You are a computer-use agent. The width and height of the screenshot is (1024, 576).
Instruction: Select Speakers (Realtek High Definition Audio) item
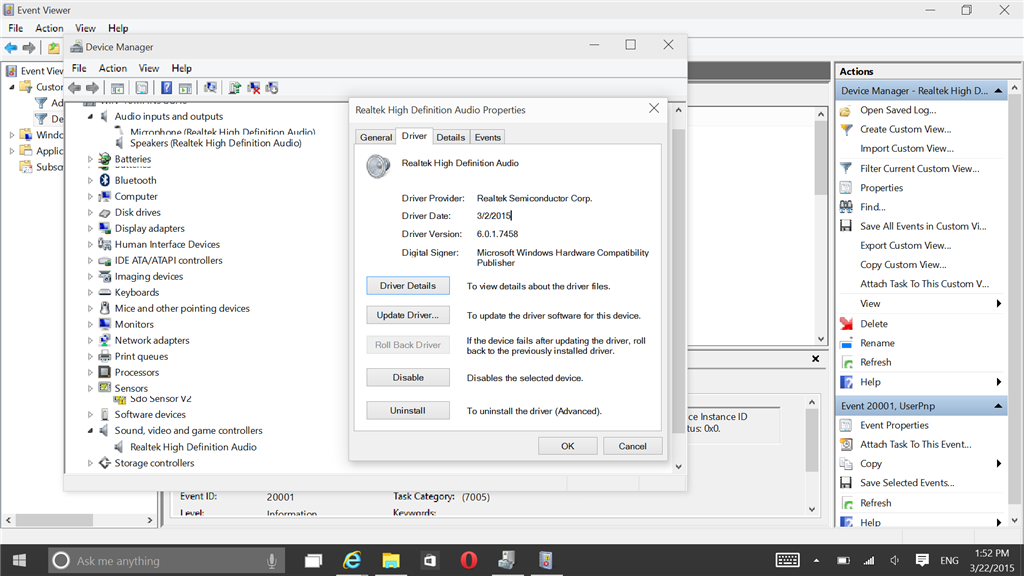tap(216, 143)
